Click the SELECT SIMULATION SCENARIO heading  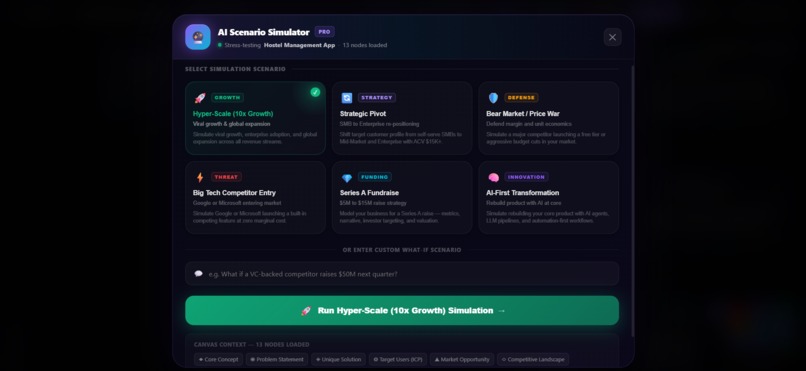235,69
